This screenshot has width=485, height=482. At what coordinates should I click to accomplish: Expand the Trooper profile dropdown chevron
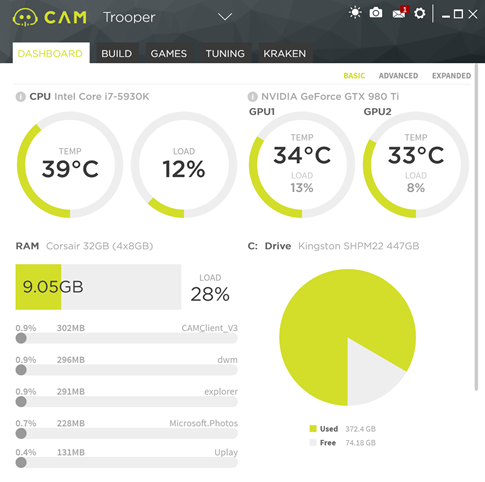pyautogui.click(x=225, y=17)
